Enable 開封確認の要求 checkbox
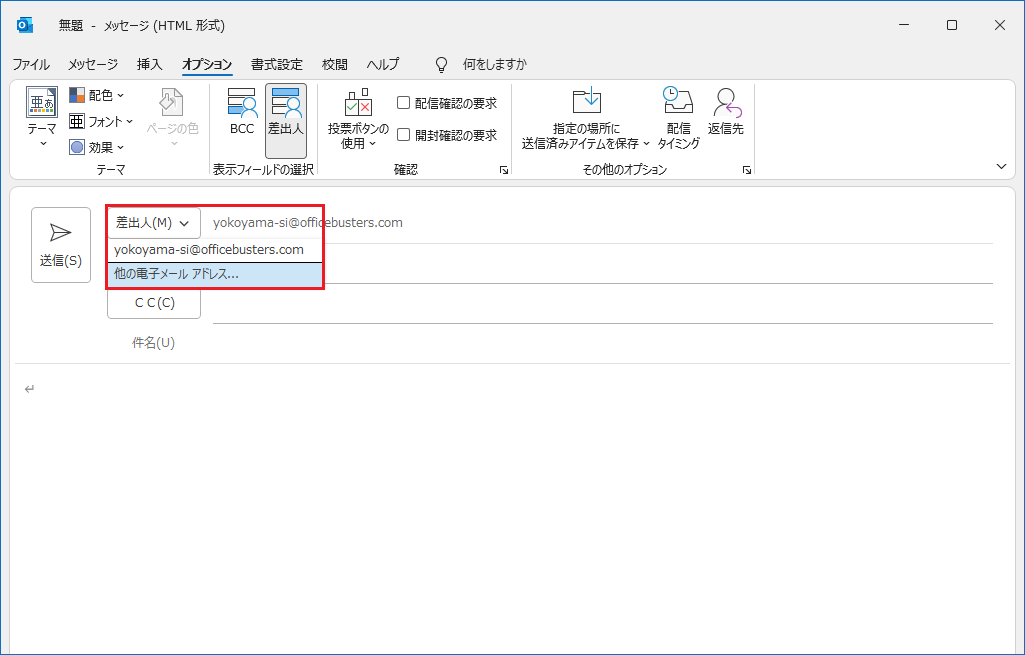The width and height of the screenshot is (1025, 655). point(404,135)
